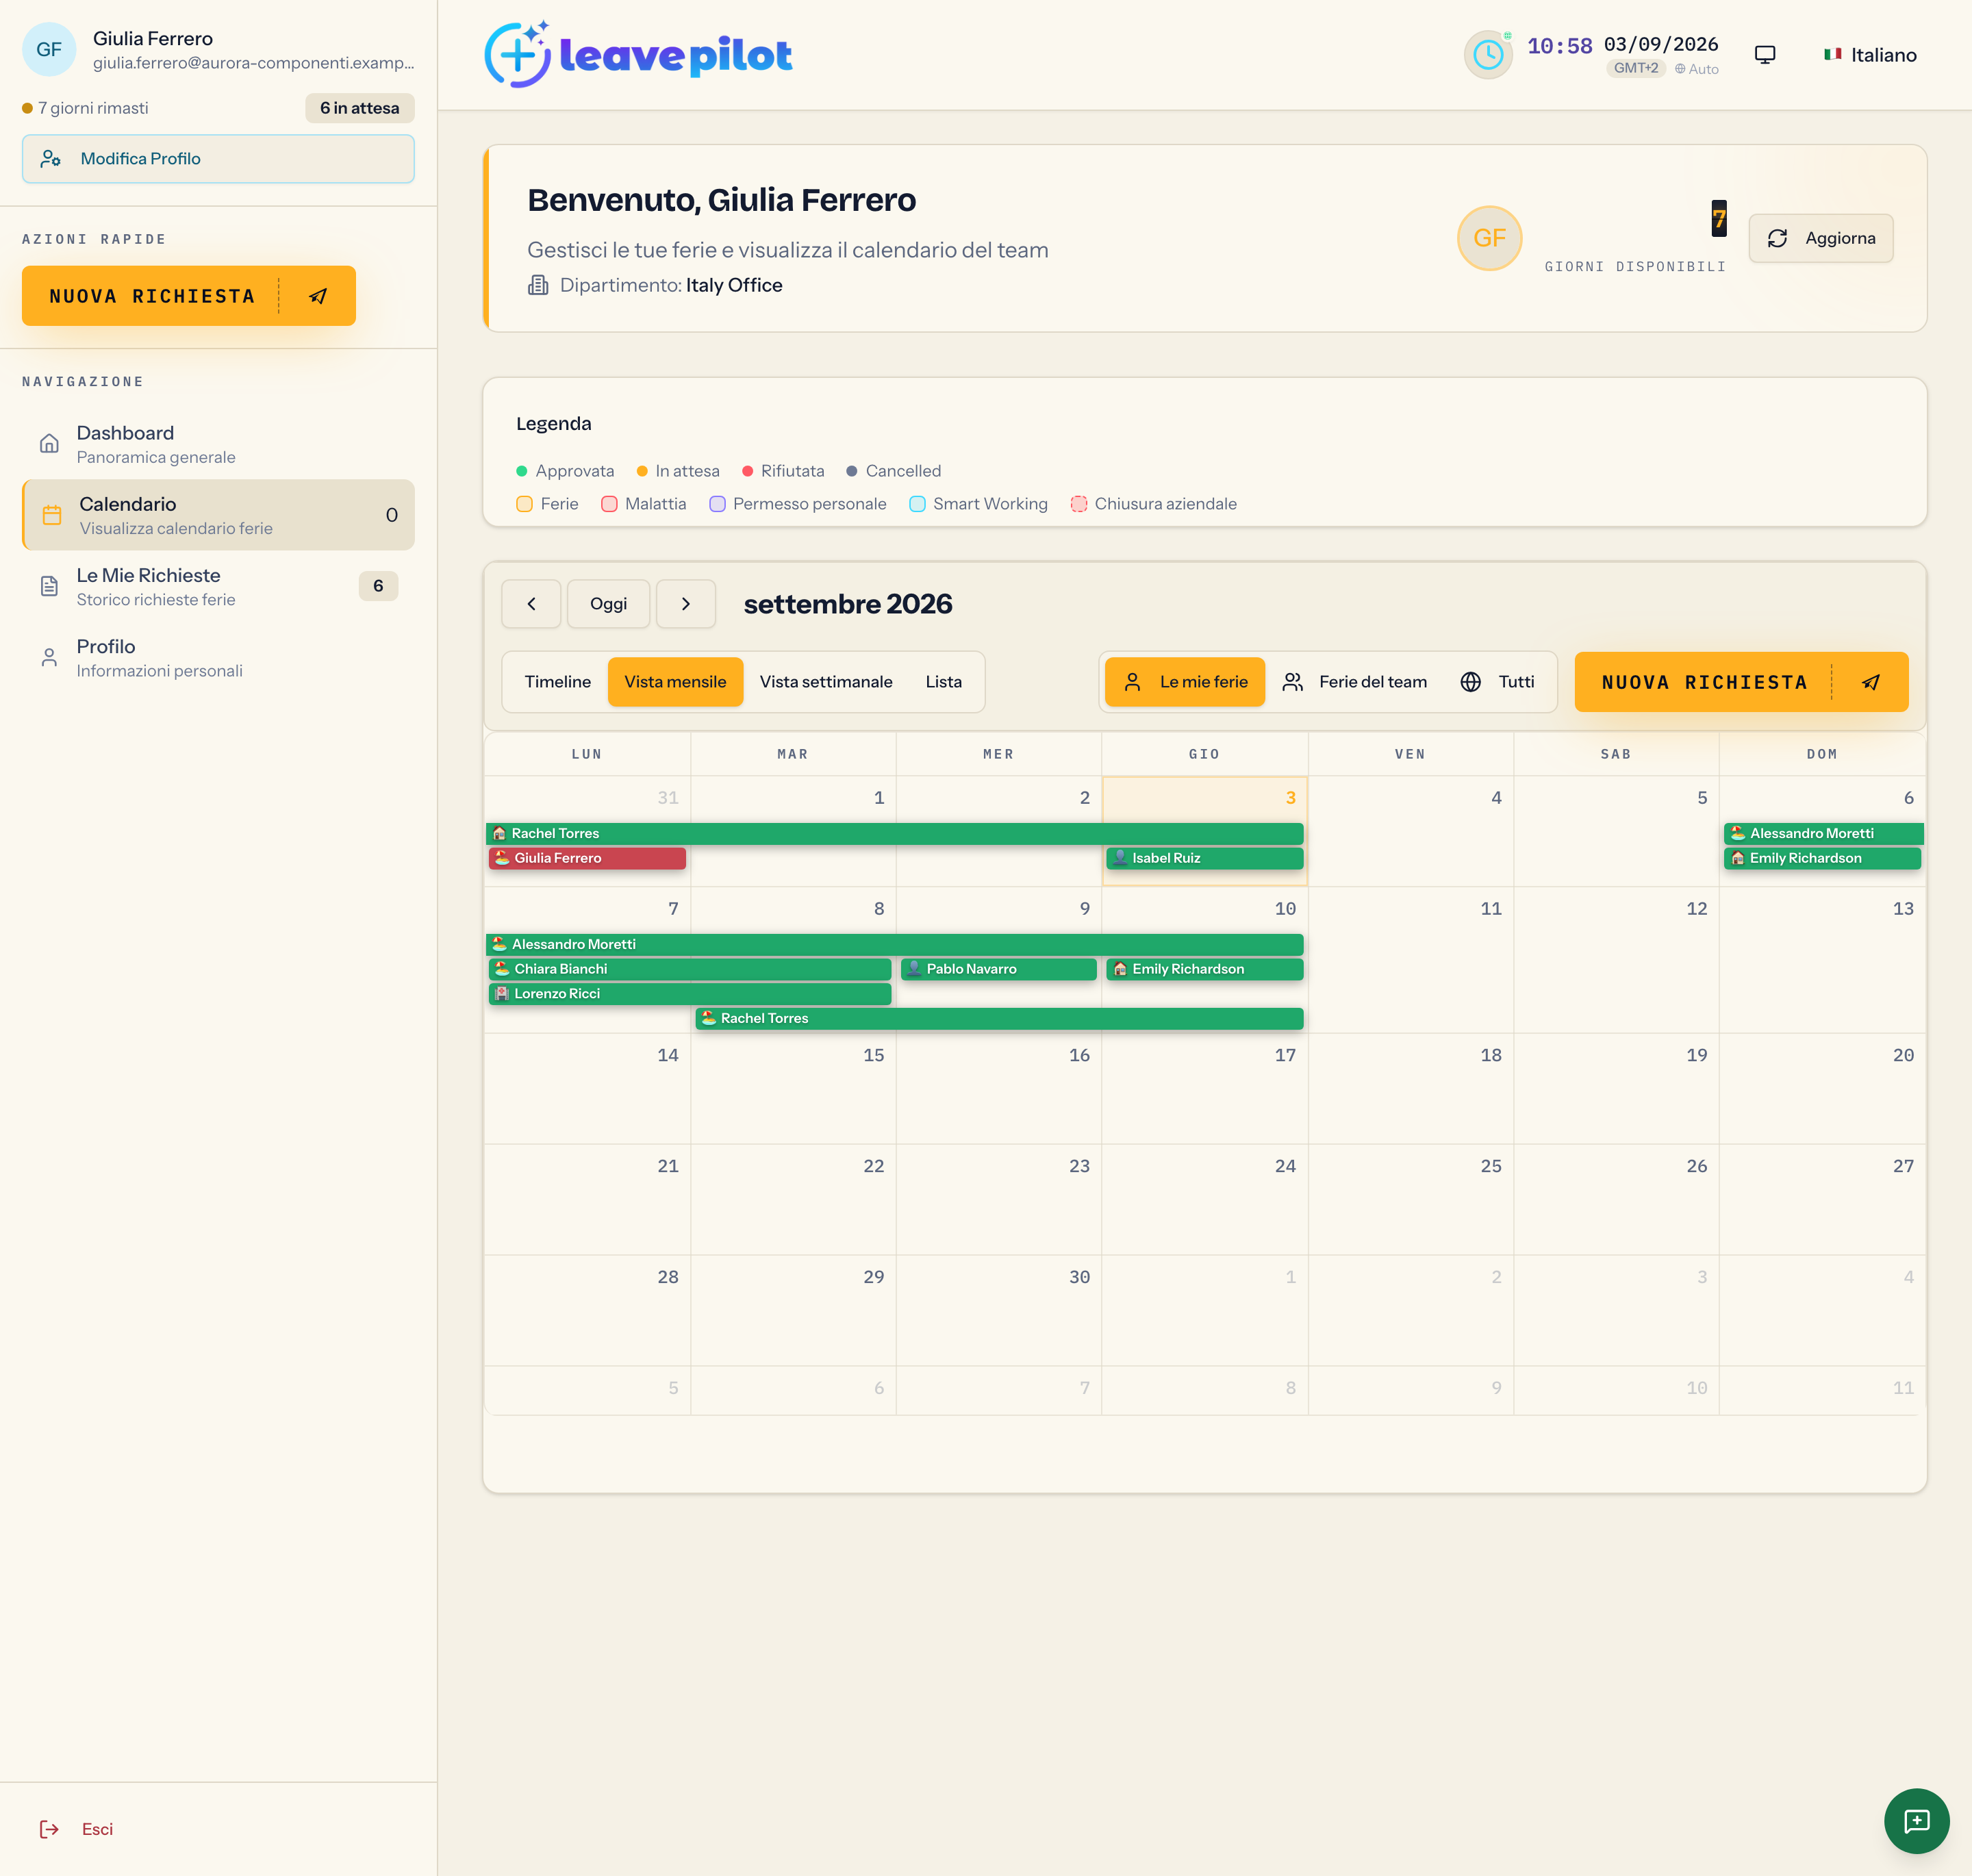Toggle the Ferie del team filter
Image resolution: width=1972 pixels, height=1876 pixels.
click(x=1355, y=682)
